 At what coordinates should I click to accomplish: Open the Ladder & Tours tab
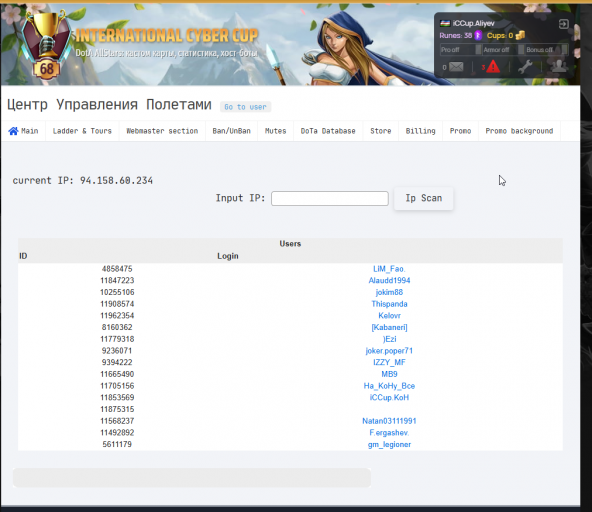pyautogui.click(x=82, y=131)
